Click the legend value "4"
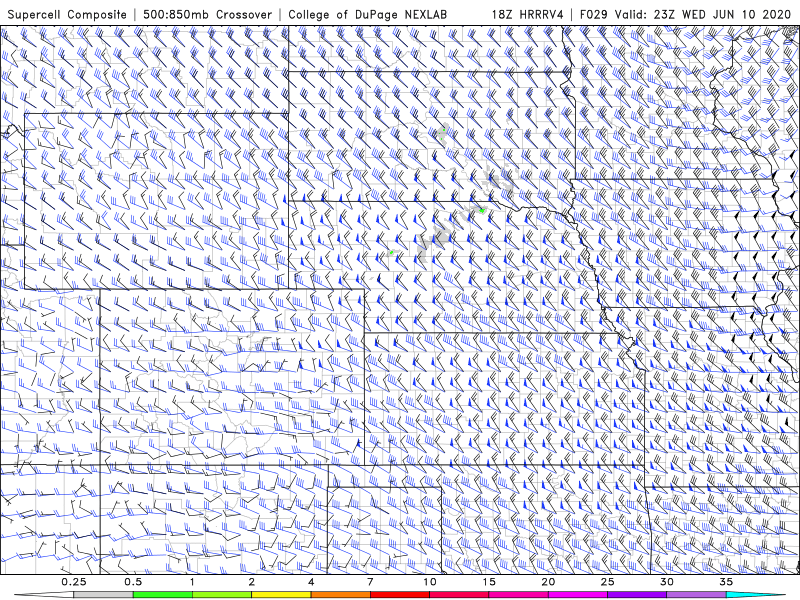Viewport: 800px width, 600px height. click(x=311, y=582)
